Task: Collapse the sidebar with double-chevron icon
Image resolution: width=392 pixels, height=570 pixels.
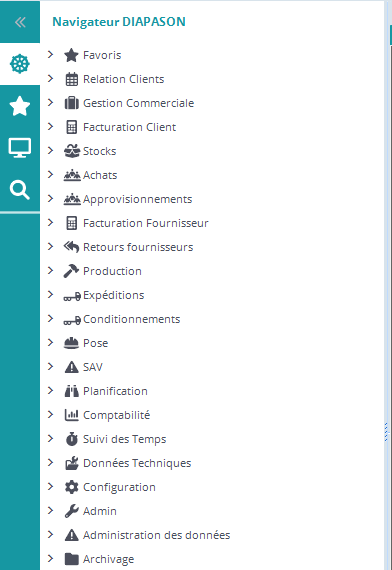Action: (20, 22)
